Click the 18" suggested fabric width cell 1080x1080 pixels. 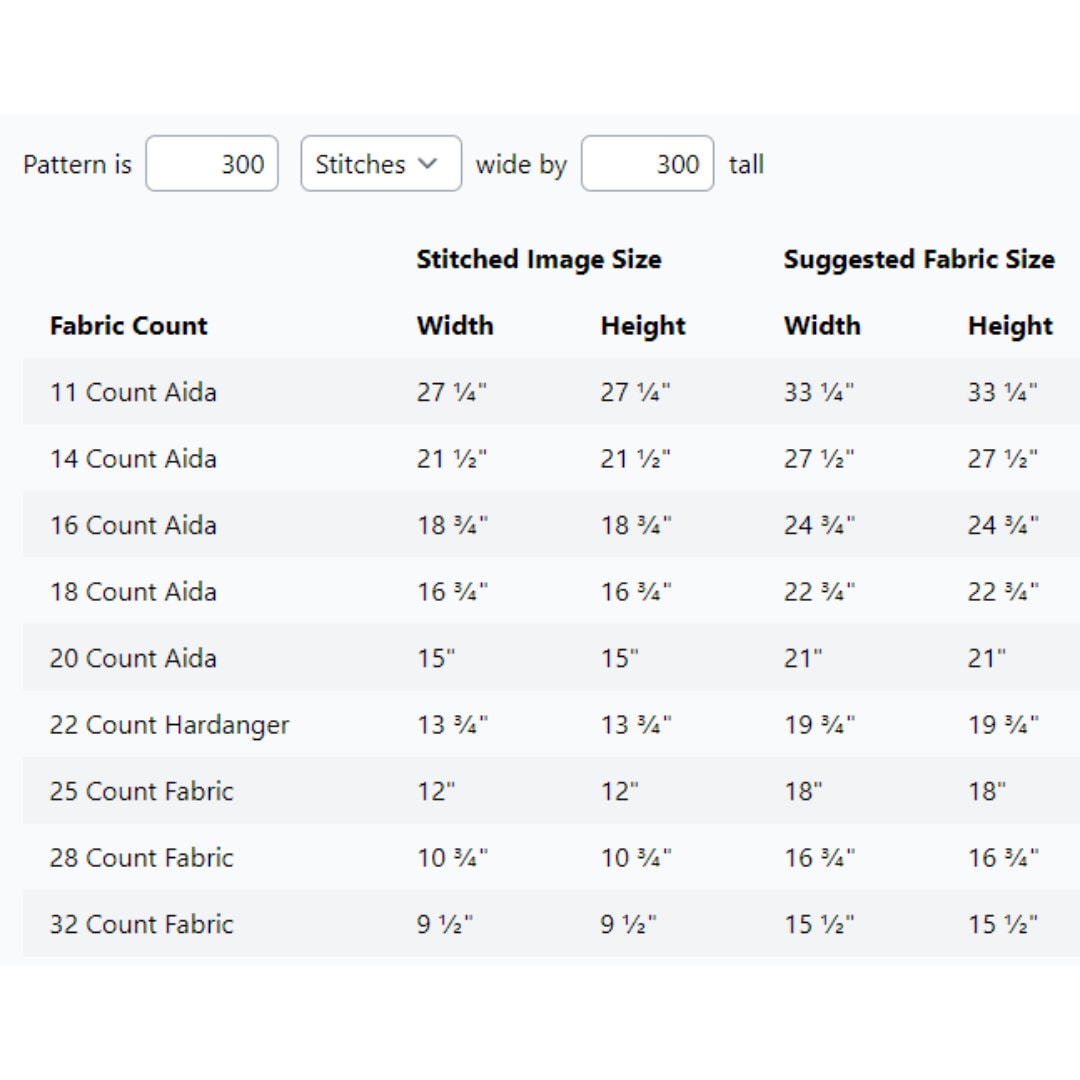tap(802, 790)
